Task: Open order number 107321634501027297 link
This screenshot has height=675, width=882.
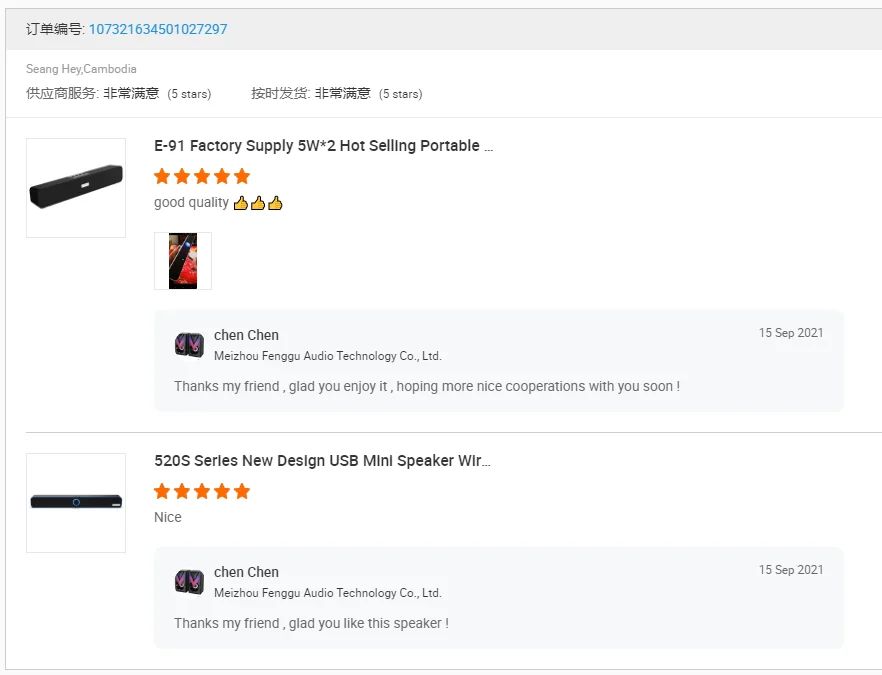Action: pos(158,29)
